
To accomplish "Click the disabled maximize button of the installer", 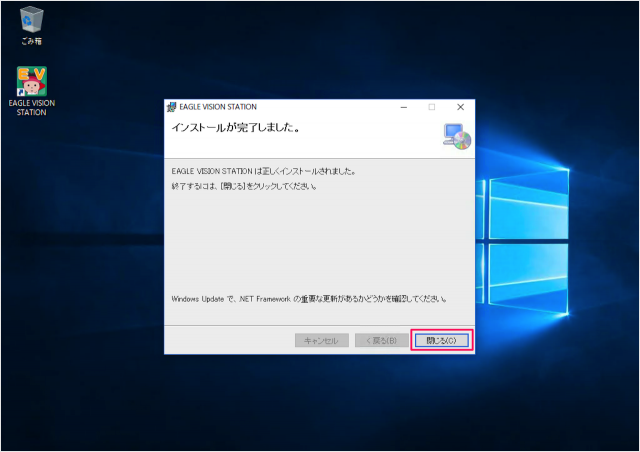I will [x=431, y=107].
